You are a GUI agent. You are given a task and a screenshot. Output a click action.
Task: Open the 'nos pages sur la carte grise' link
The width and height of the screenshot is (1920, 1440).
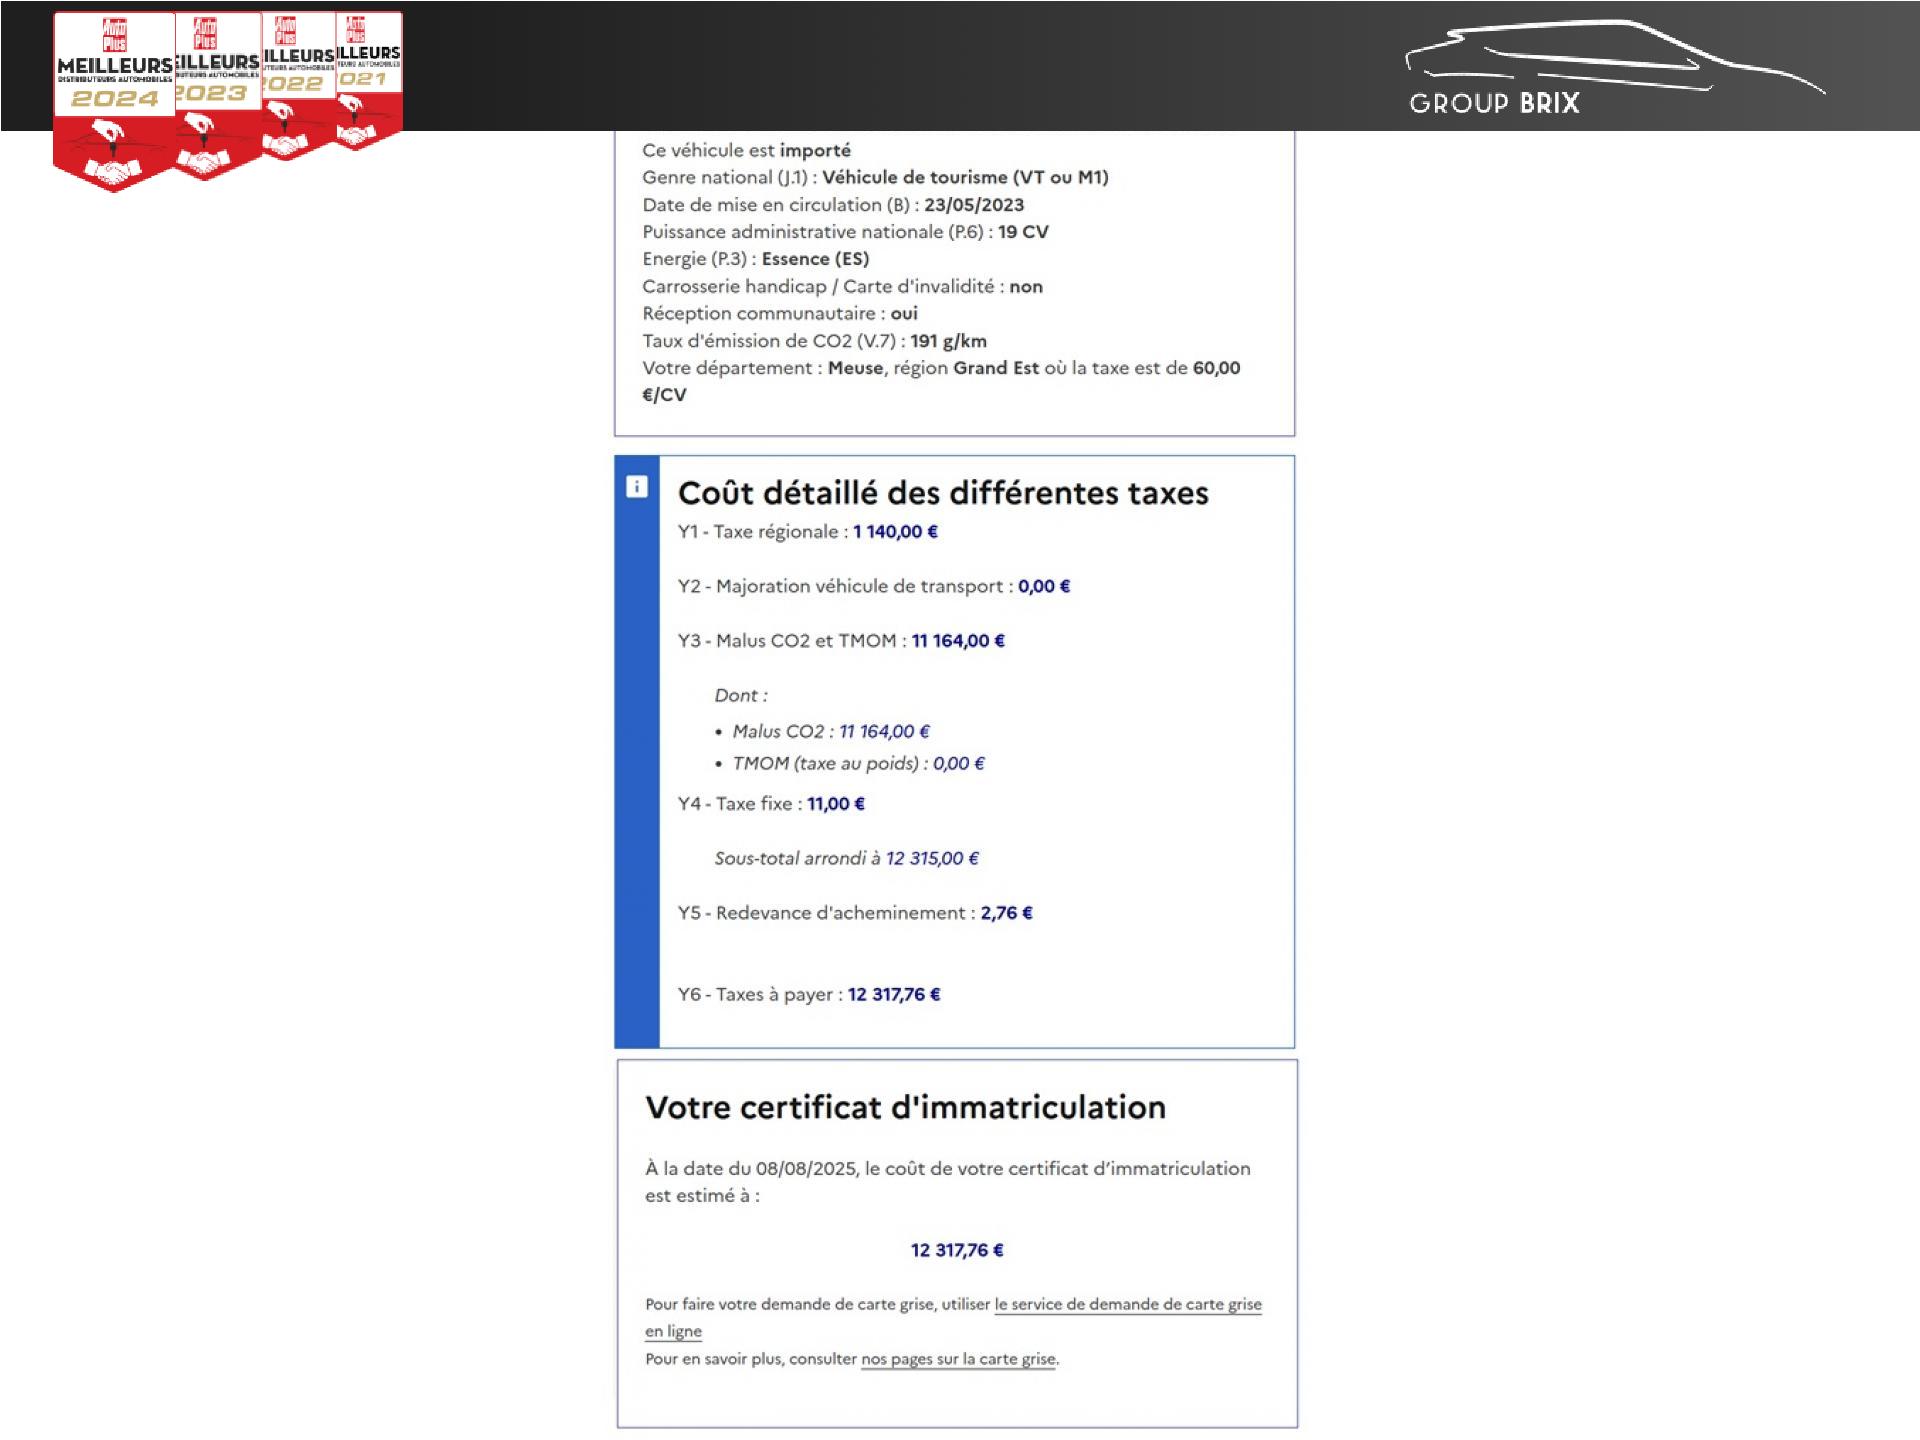tap(958, 1359)
